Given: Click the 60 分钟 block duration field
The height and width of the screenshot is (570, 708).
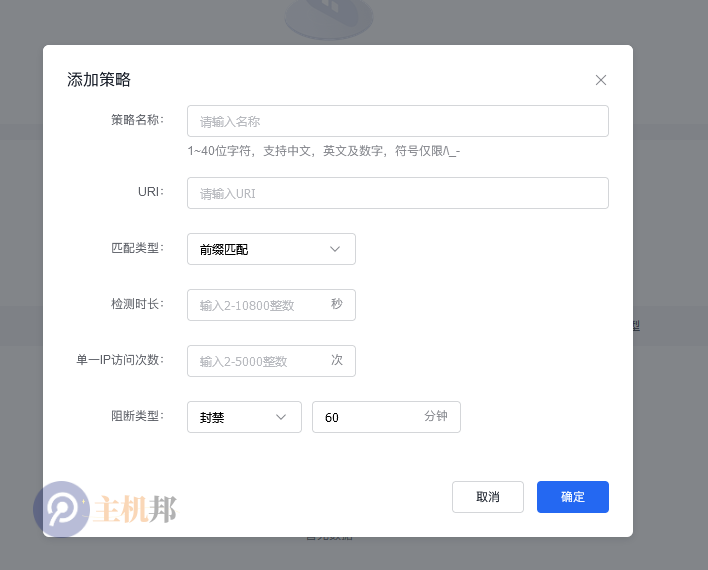Looking at the screenshot, I should (387, 417).
